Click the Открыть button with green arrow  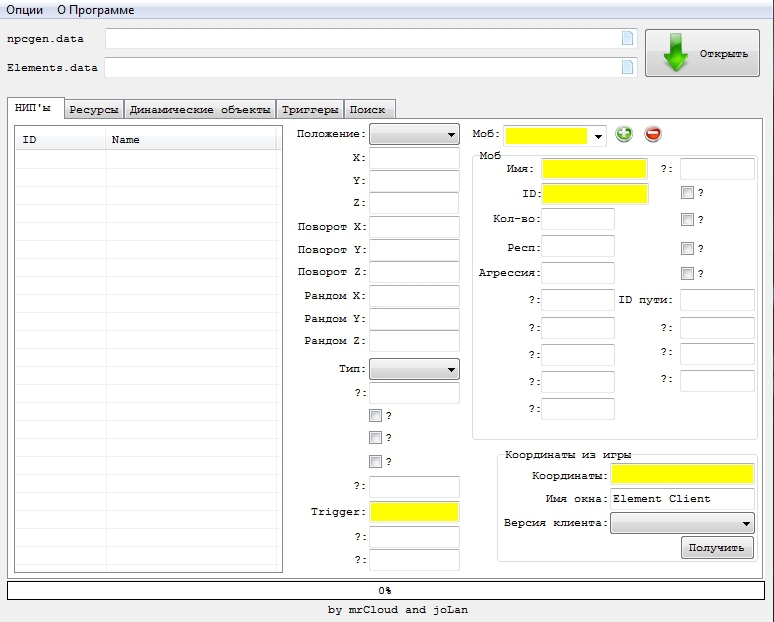coord(702,53)
